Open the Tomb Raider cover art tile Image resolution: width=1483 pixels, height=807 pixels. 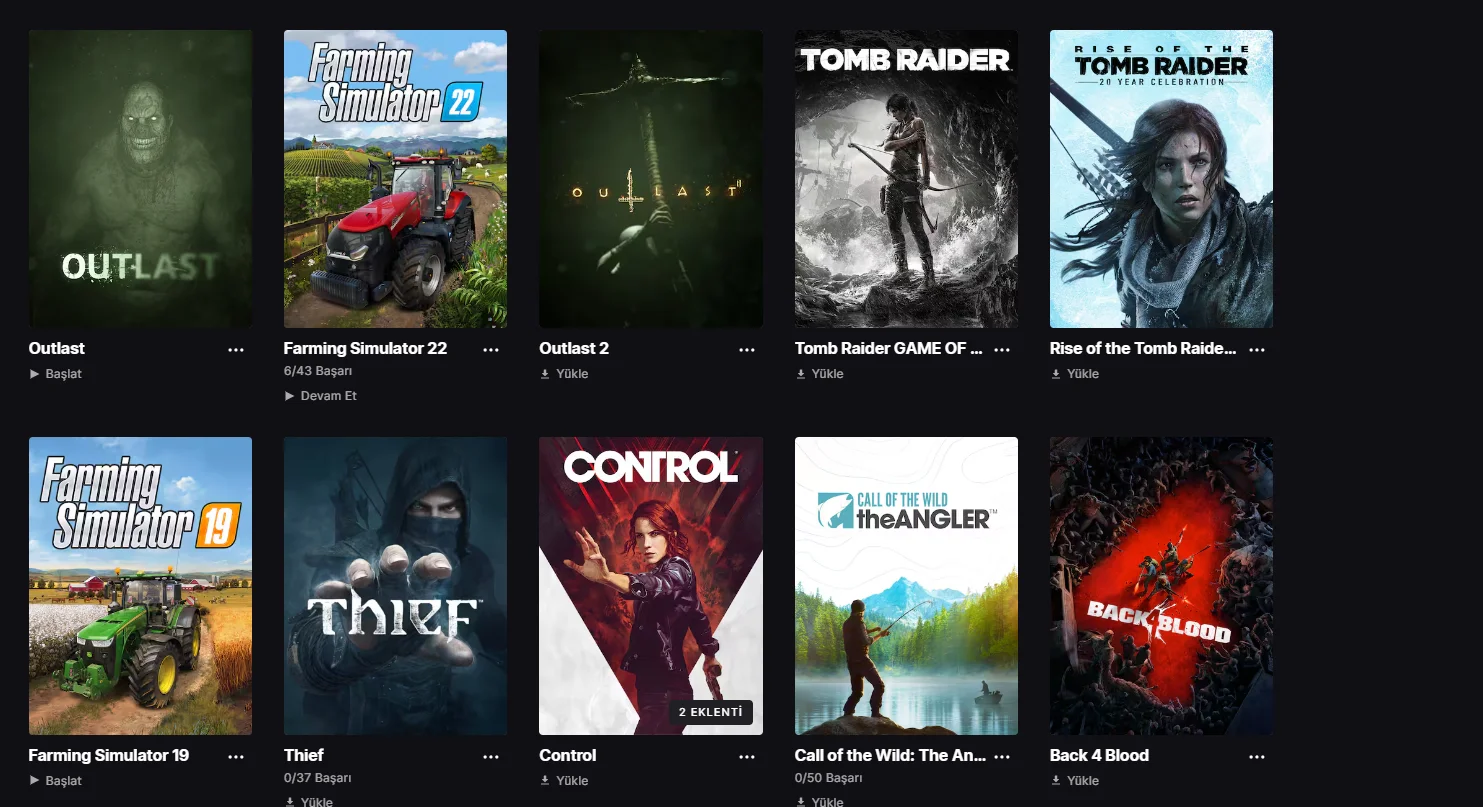point(906,179)
